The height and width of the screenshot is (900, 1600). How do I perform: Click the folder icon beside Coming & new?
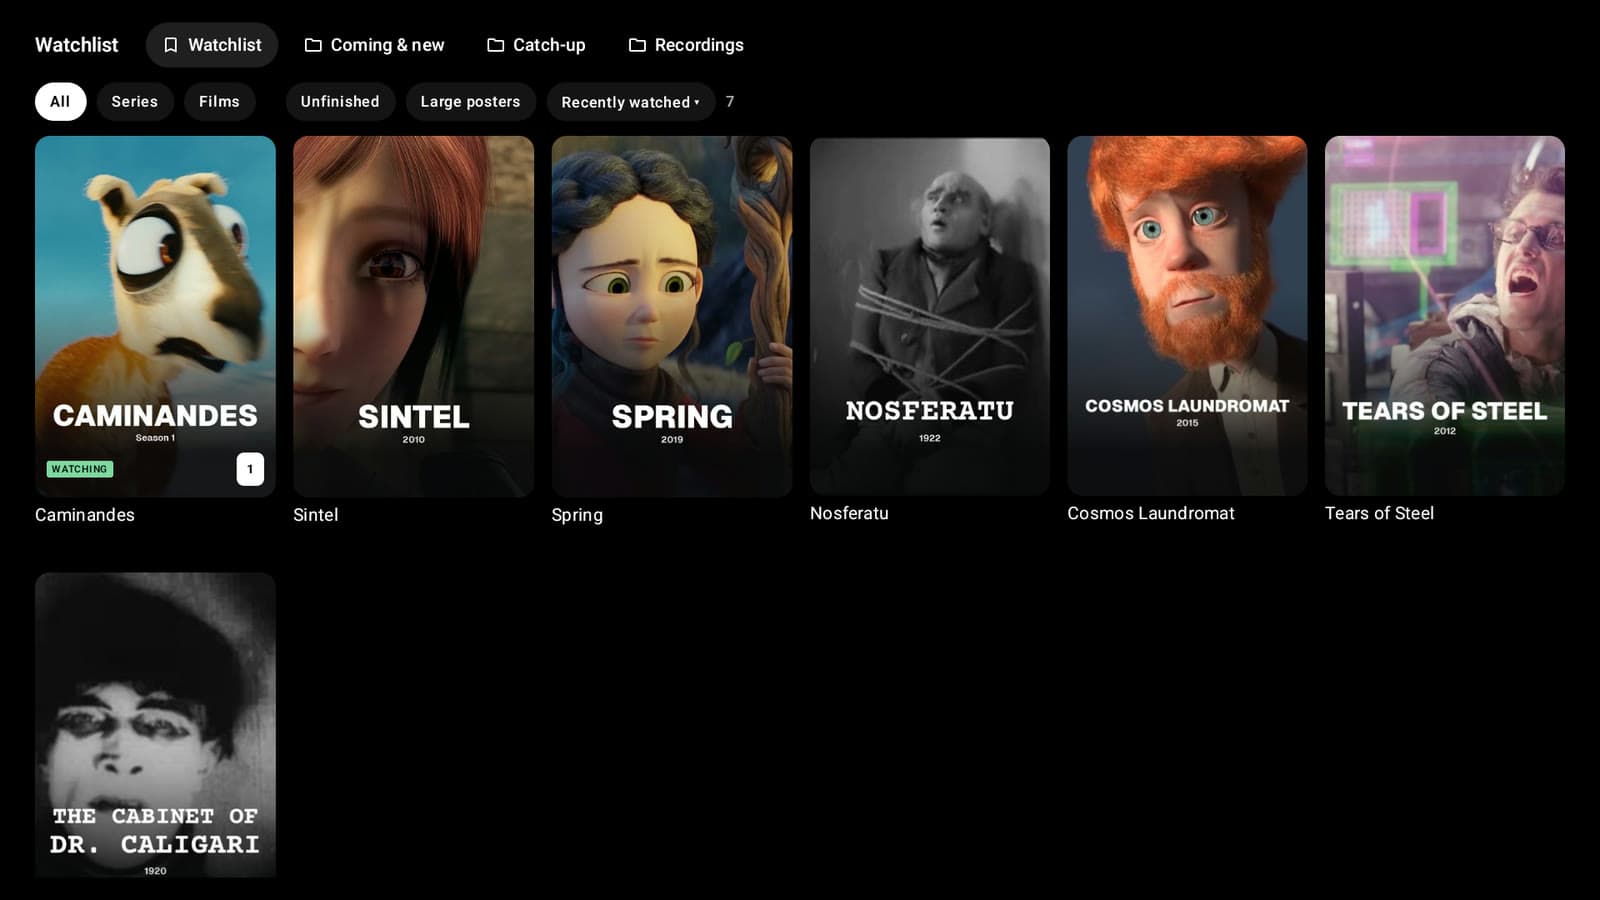click(x=313, y=45)
